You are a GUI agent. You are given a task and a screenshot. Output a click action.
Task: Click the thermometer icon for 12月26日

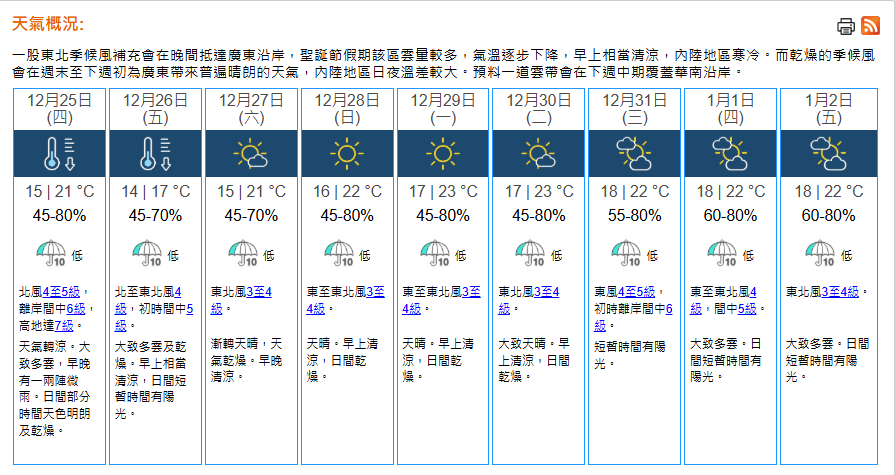[155, 154]
